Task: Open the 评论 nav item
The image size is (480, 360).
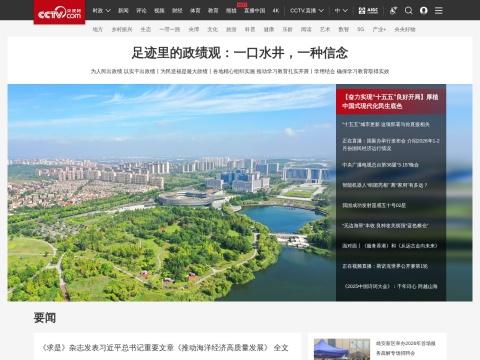Action: click(x=141, y=11)
